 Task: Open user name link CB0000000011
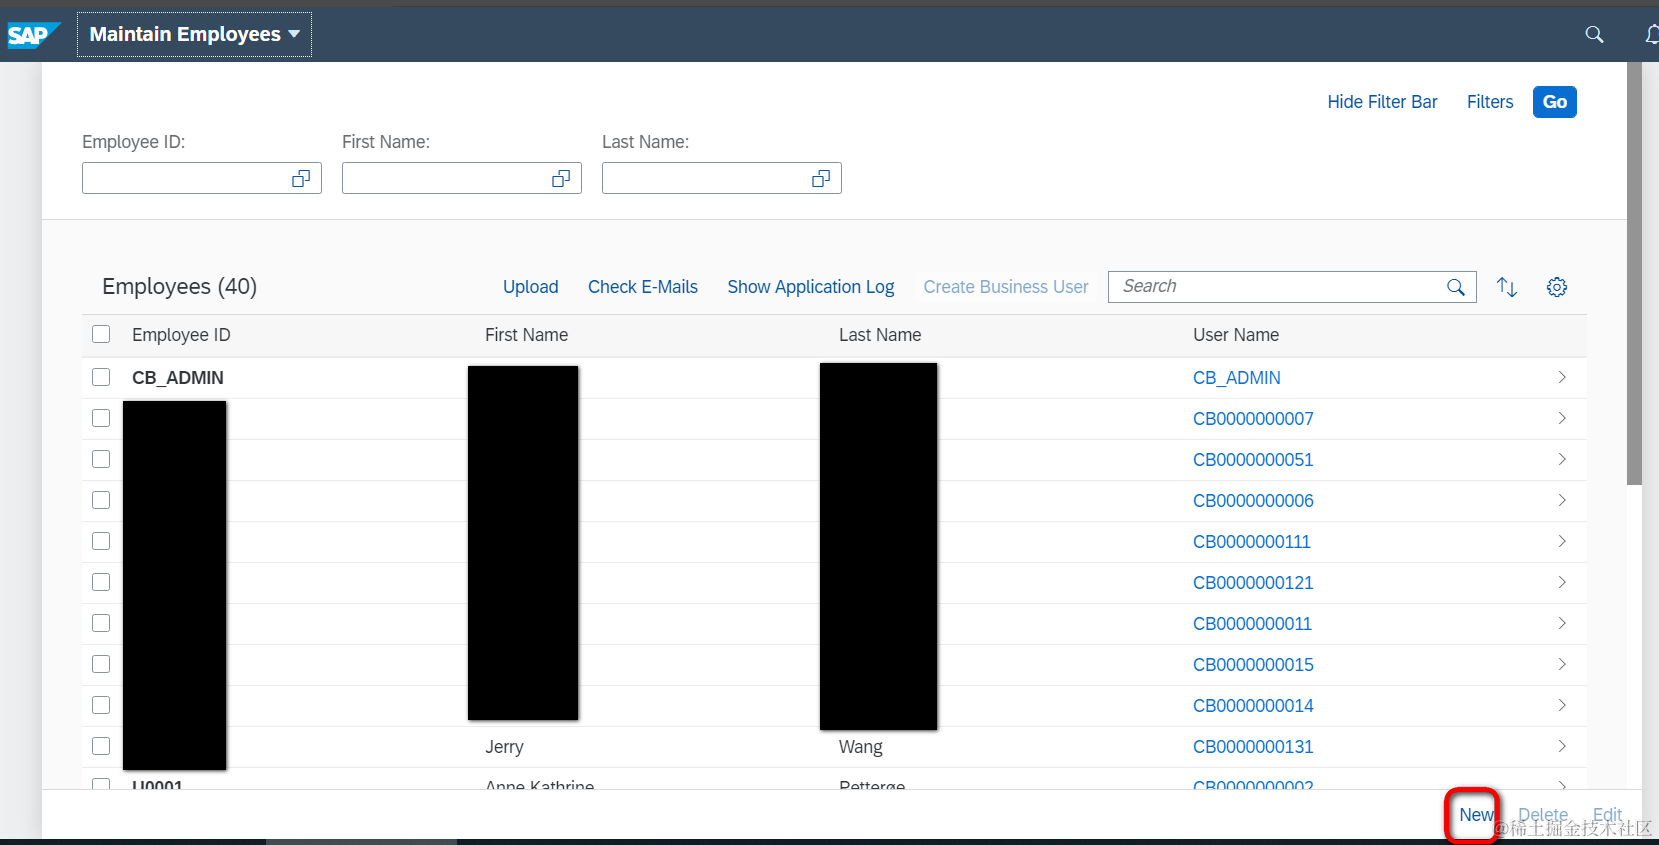click(x=1252, y=624)
